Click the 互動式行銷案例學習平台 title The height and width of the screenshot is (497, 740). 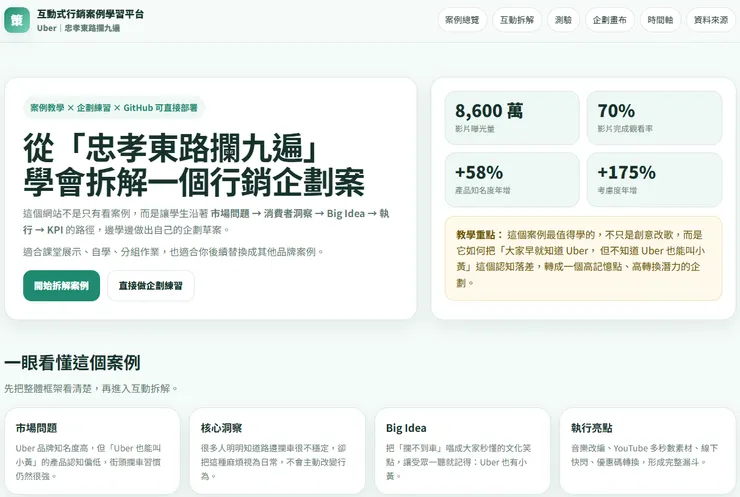tap(90, 14)
